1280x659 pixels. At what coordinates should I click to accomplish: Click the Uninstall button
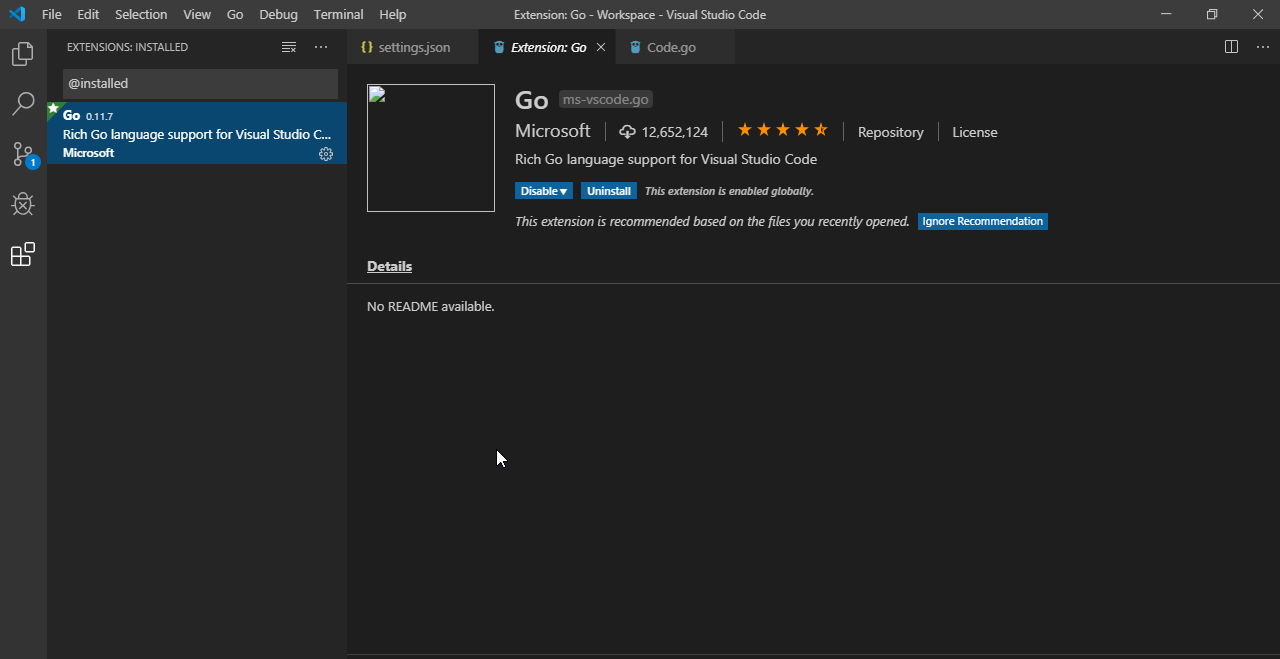pos(608,190)
